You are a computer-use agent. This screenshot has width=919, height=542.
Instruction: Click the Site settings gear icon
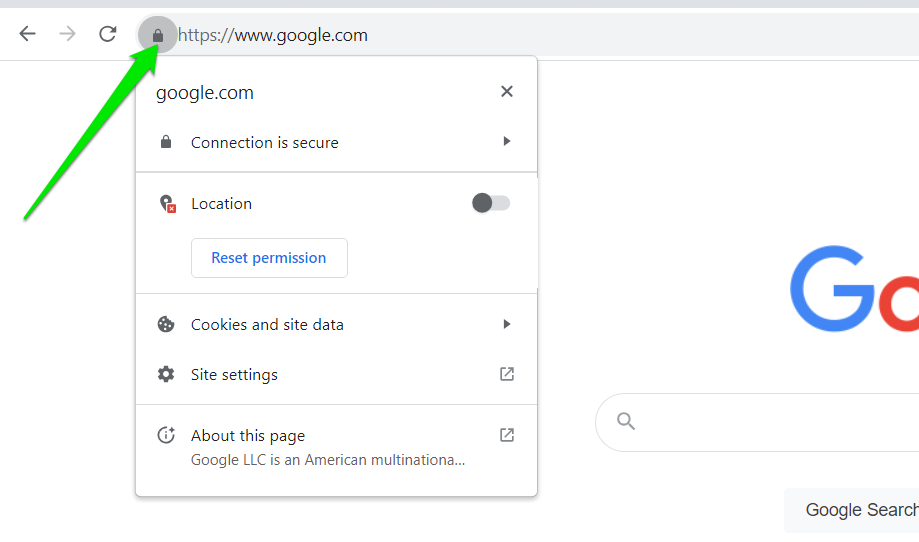pos(166,374)
